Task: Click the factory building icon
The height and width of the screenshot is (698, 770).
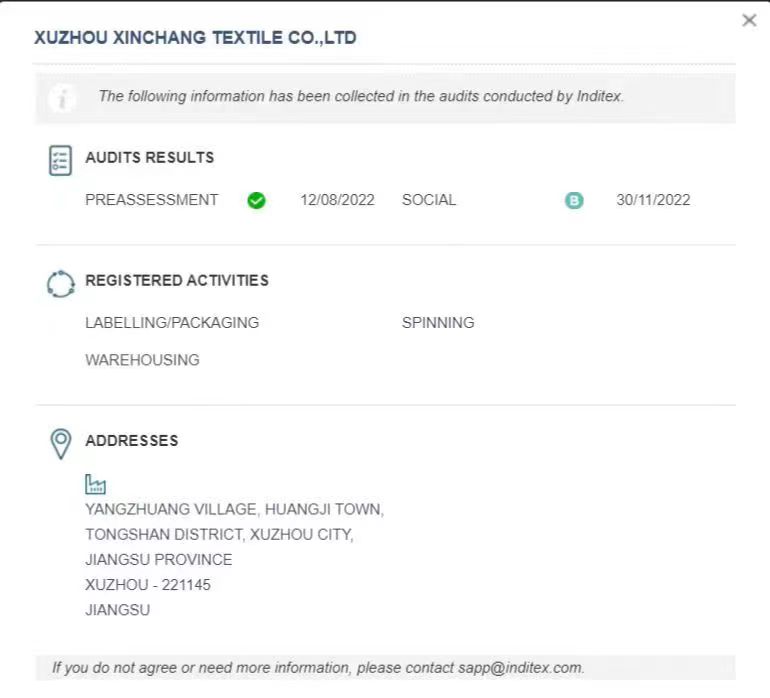Action: pos(96,485)
